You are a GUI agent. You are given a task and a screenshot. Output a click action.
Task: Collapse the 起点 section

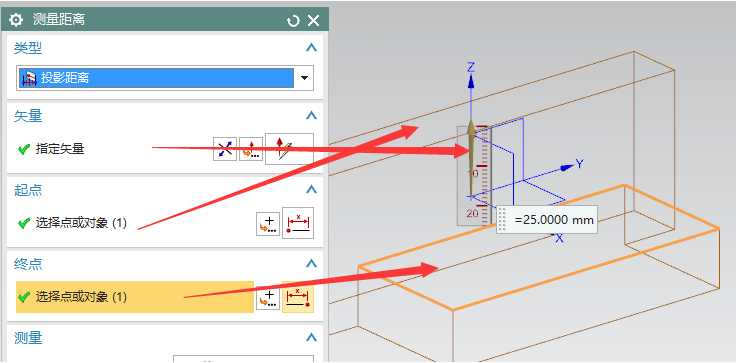pyautogui.click(x=311, y=189)
